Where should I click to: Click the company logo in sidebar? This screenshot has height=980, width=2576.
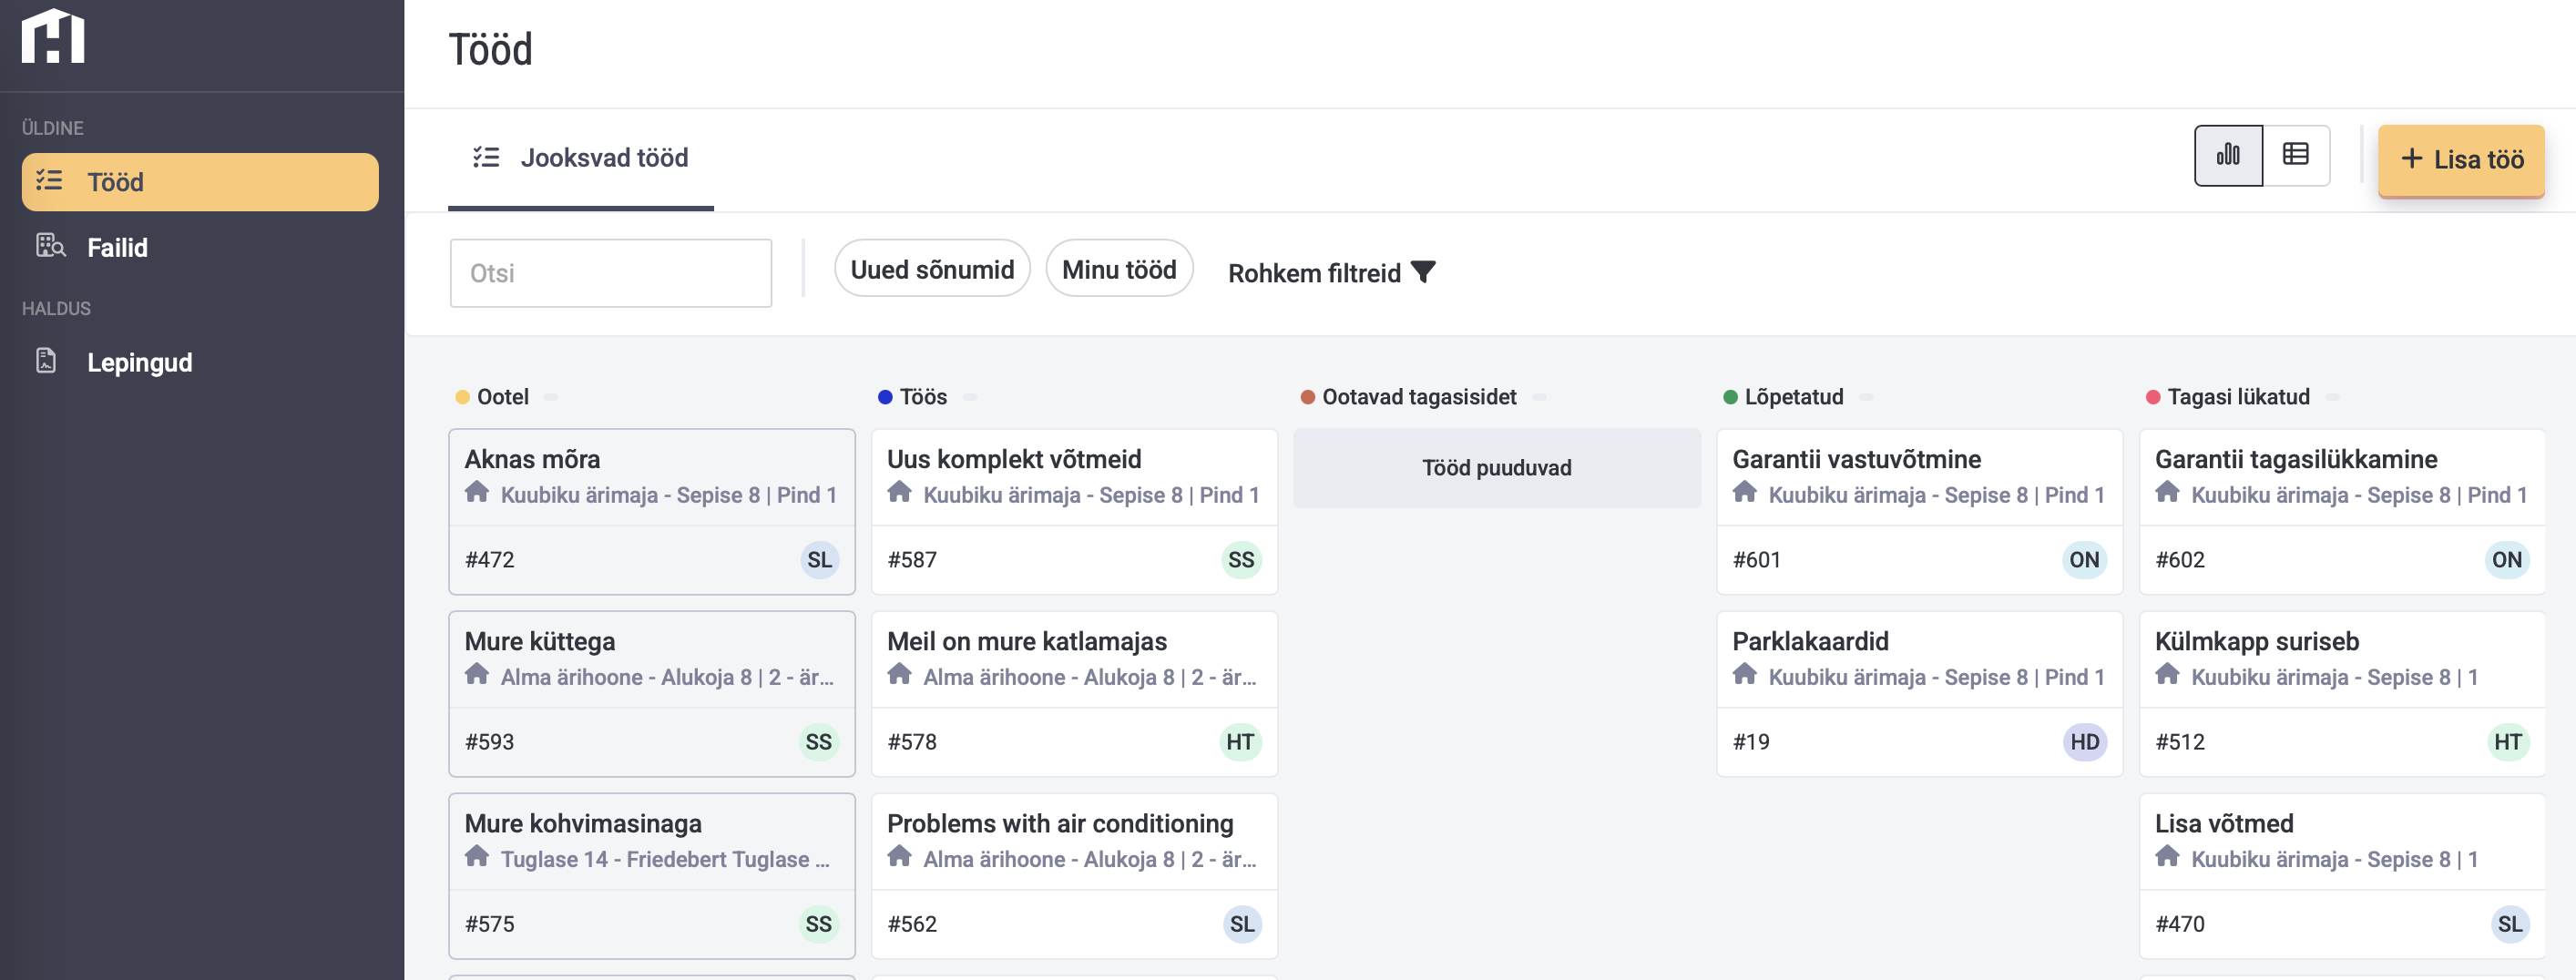[53, 37]
